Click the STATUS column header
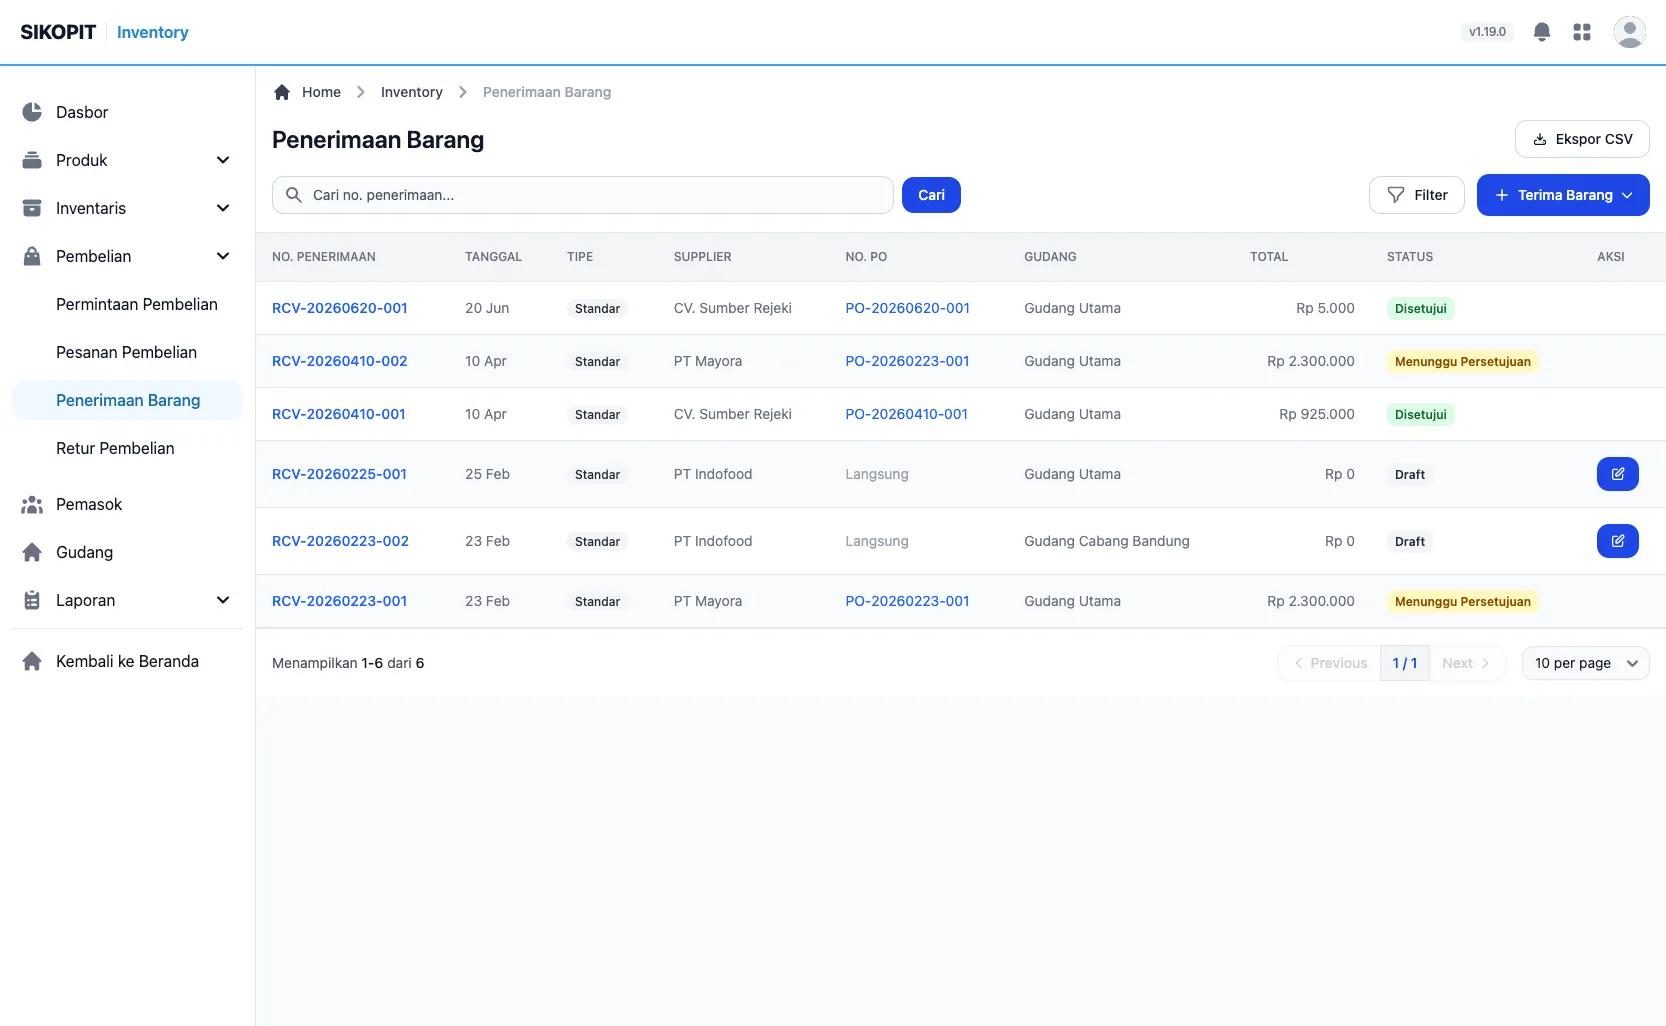This screenshot has height=1026, width=1666. (1410, 257)
